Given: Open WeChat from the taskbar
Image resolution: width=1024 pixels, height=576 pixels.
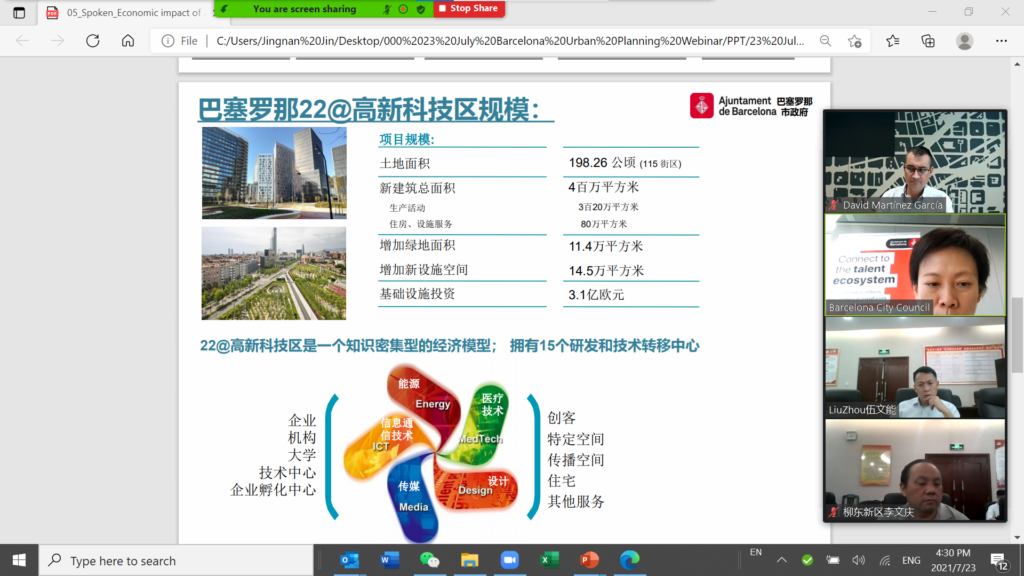Looking at the screenshot, I should 429,560.
